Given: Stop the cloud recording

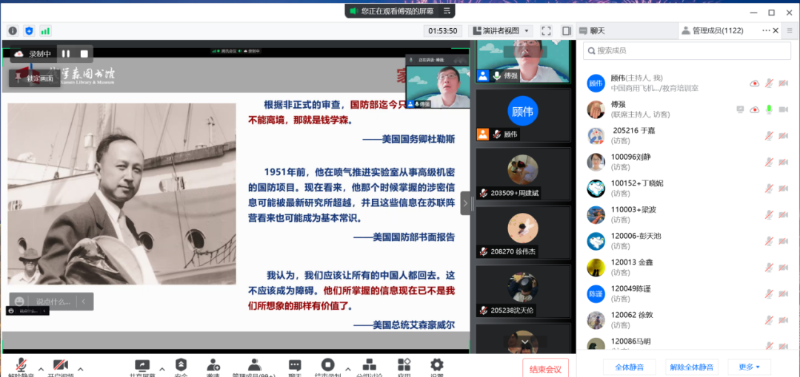Looking at the screenshot, I should pos(84,54).
